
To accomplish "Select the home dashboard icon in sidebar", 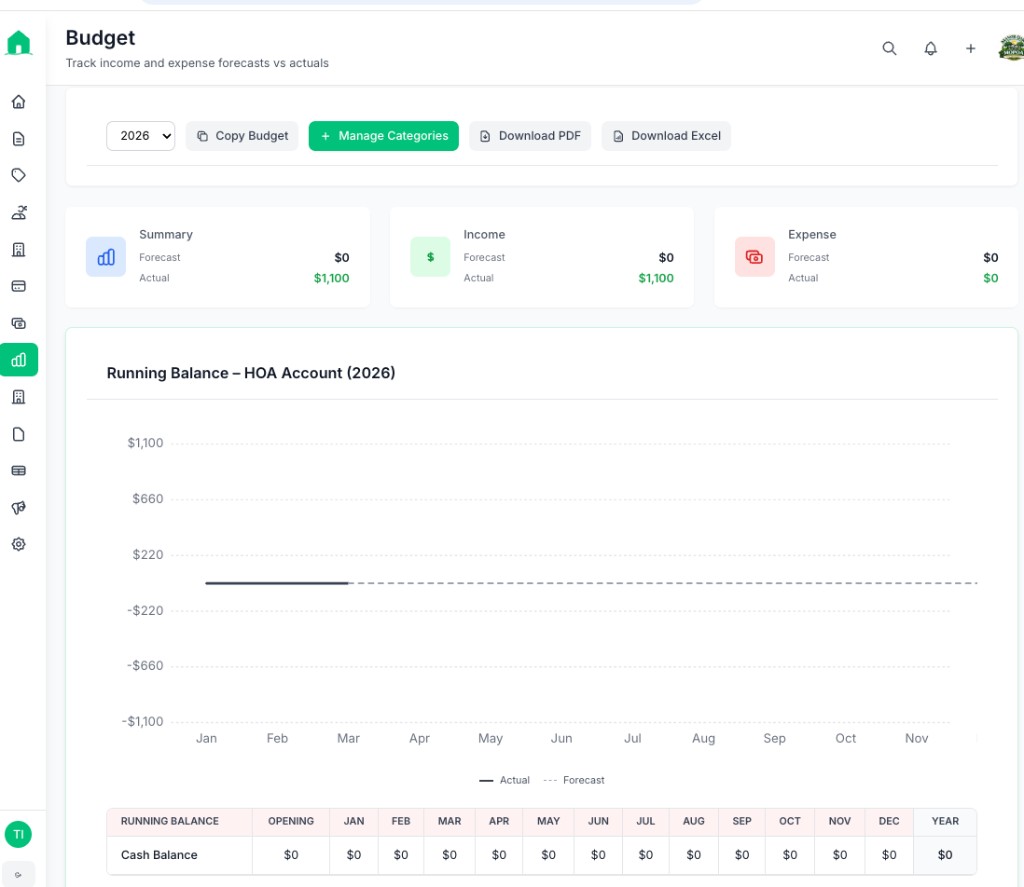I will 19,101.
